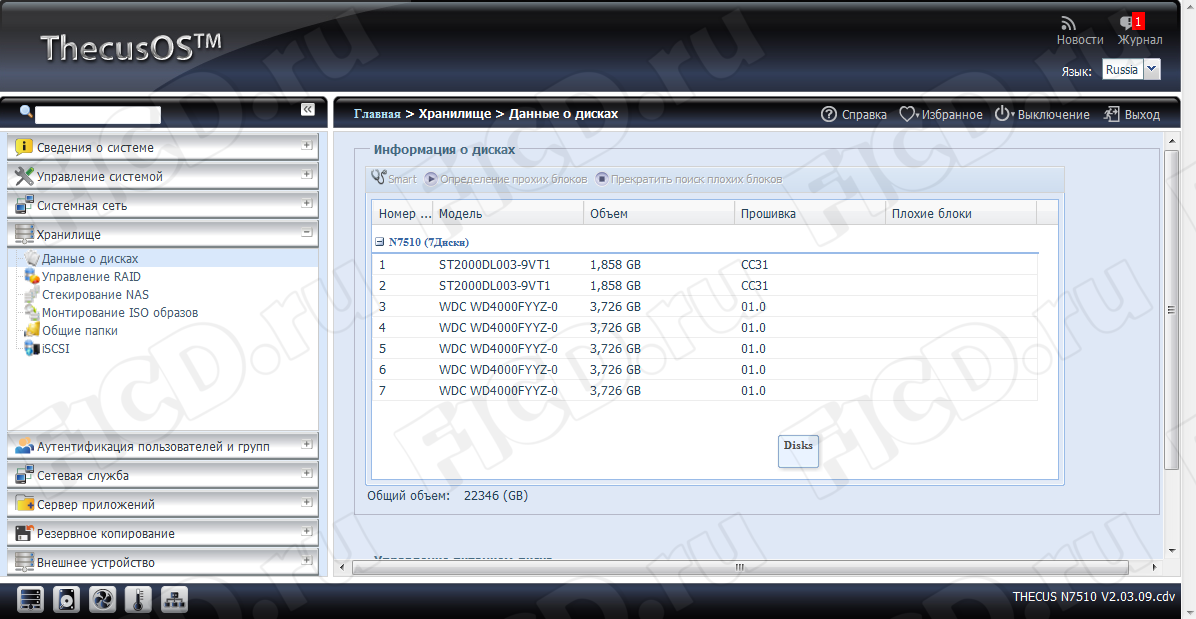
Task: Click the Резервное копирование backup icon
Action: (x=24, y=533)
